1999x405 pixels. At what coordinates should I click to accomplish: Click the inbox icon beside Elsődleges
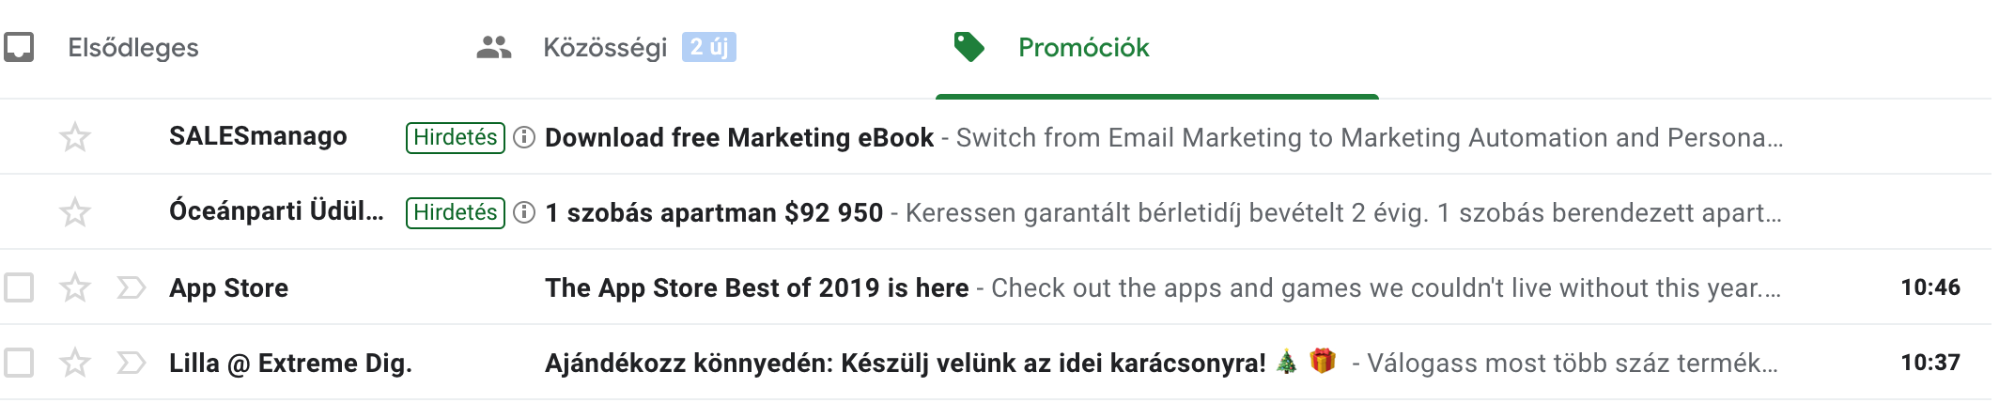click(19, 47)
